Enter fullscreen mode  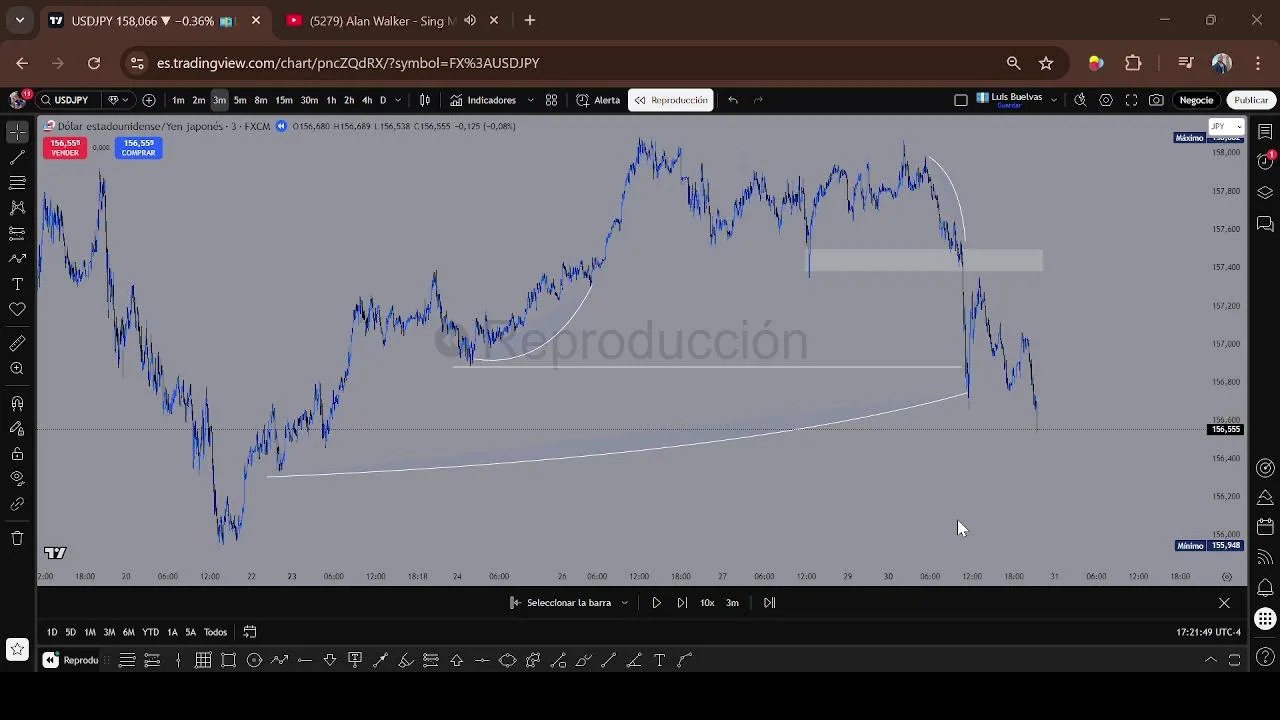click(1131, 100)
